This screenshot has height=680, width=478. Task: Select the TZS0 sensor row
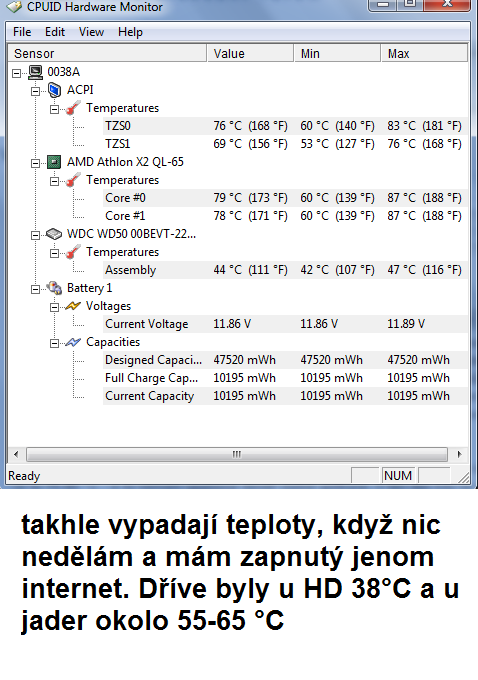click(285, 126)
